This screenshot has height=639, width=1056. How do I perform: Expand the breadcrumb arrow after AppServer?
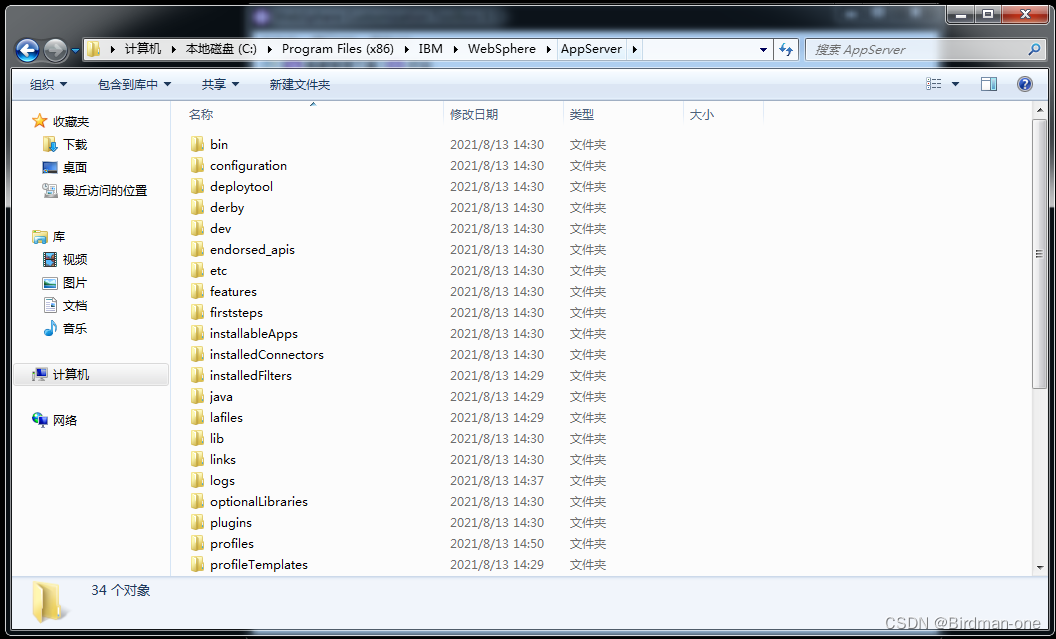pyautogui.click(x=634, y=49)
